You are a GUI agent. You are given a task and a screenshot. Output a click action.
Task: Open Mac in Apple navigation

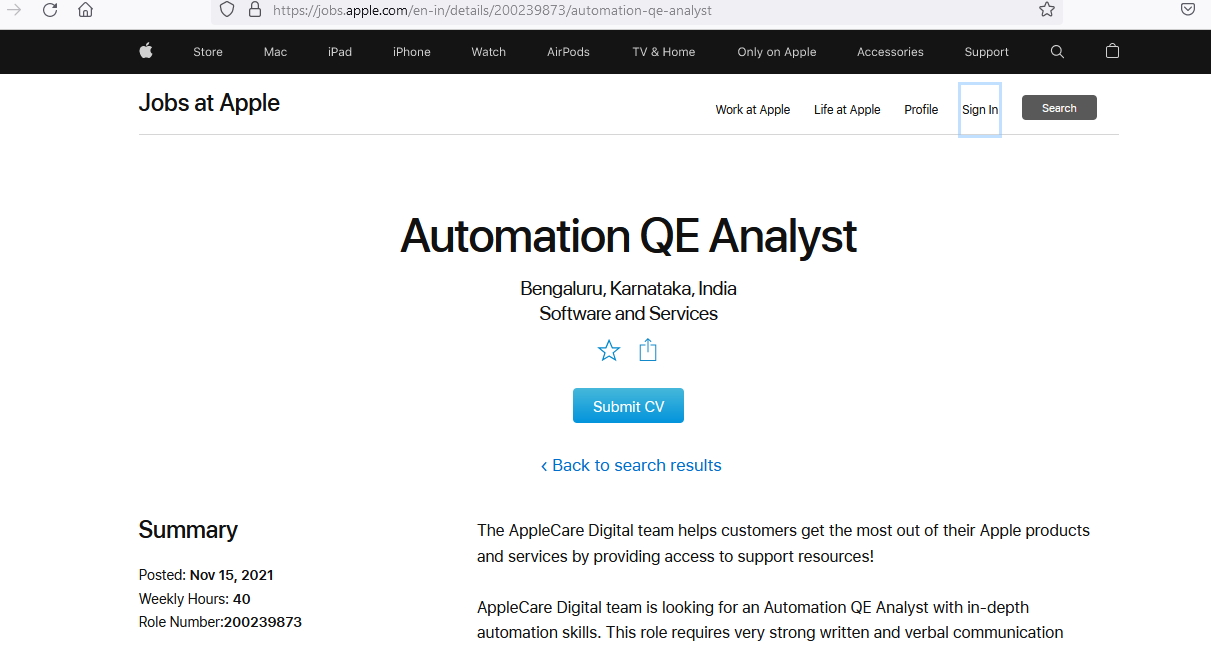pyautogui.click(x=275, y=52)
